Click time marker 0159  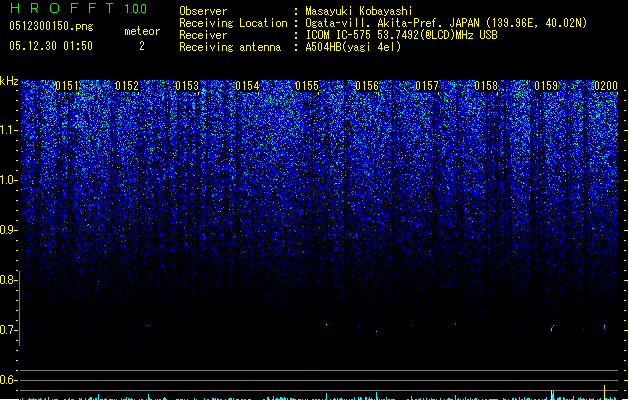(x=546, y=85)
